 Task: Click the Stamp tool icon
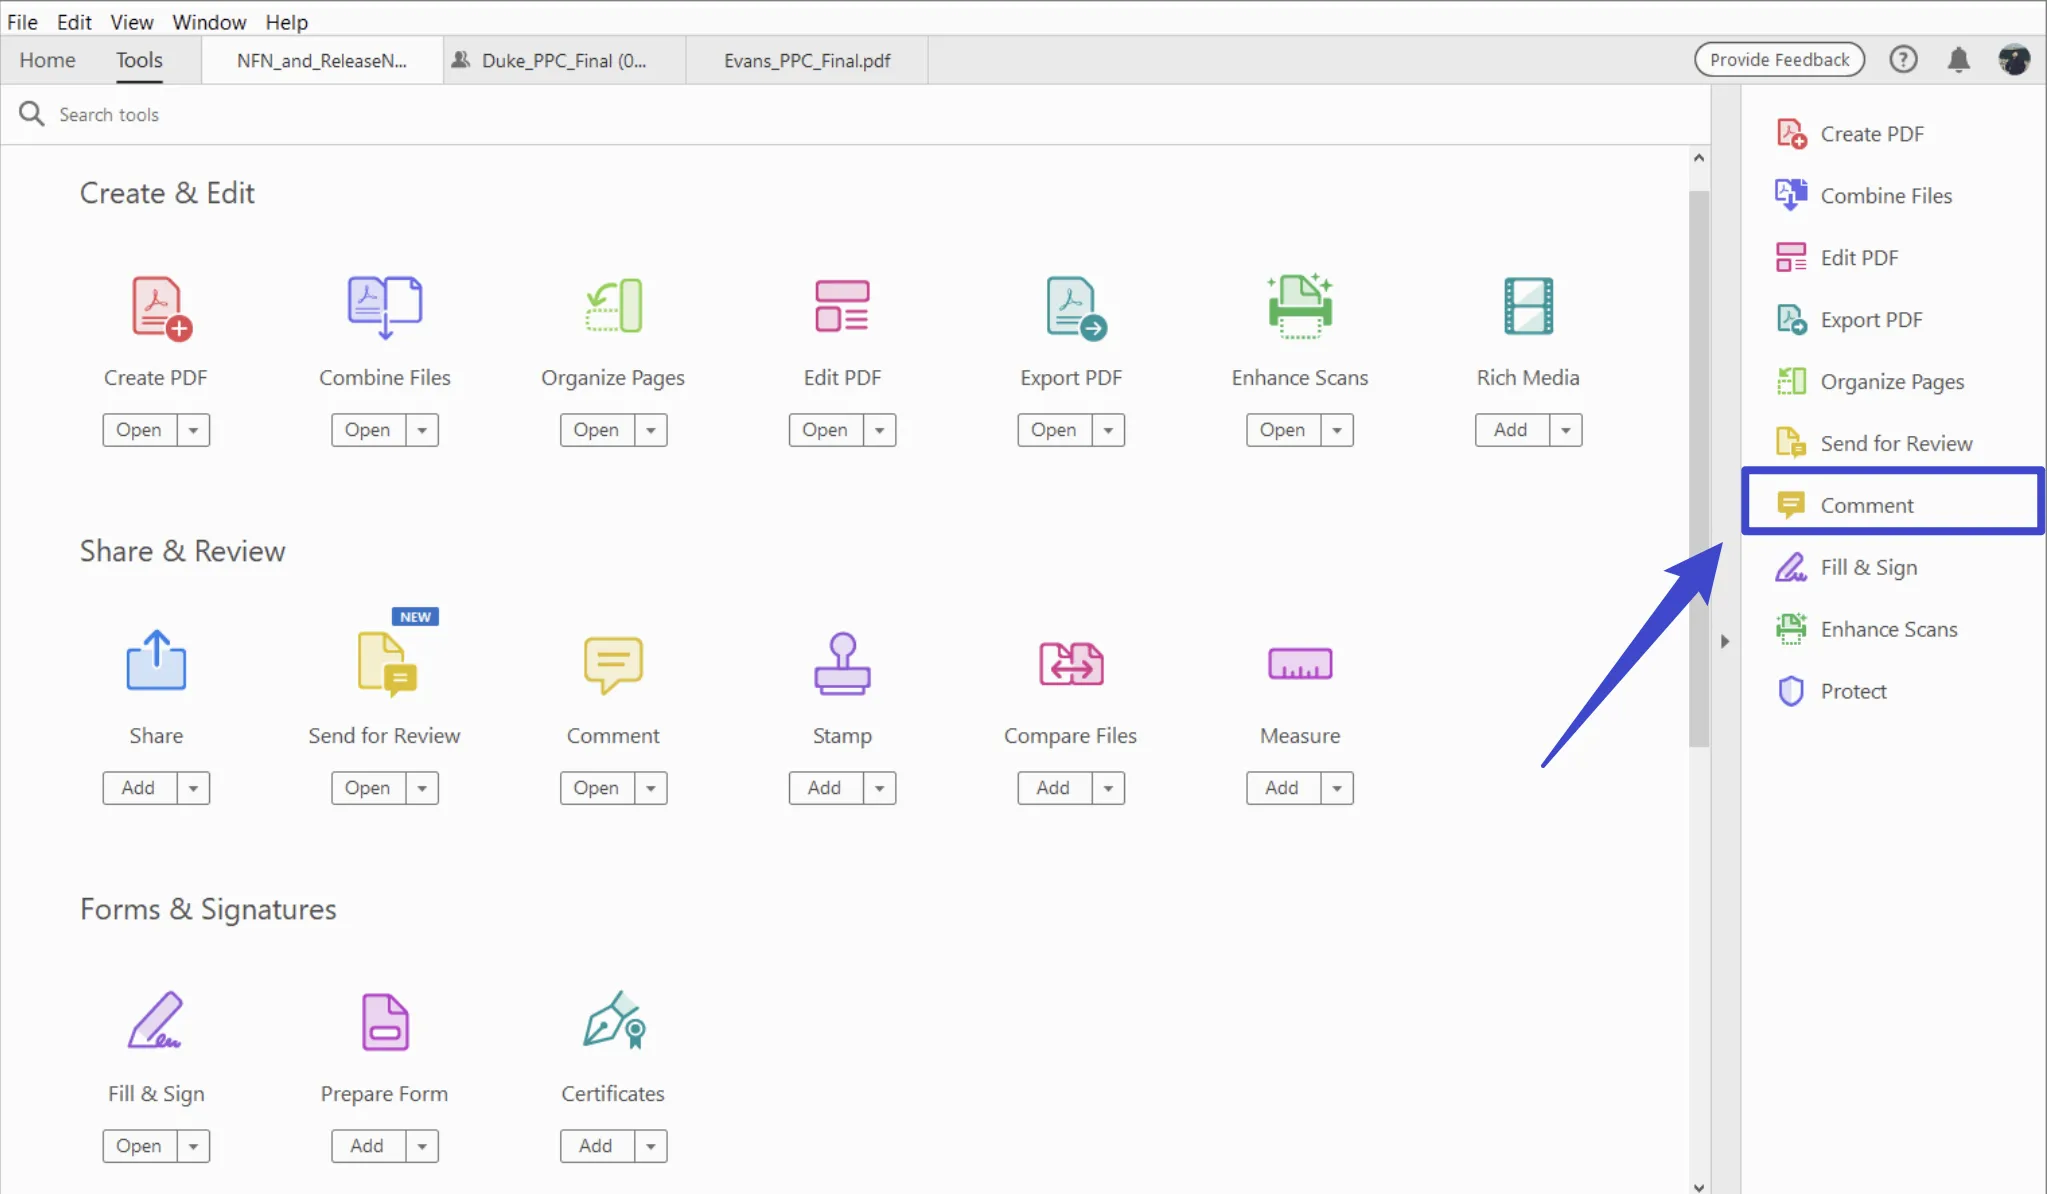click(842, 664)
